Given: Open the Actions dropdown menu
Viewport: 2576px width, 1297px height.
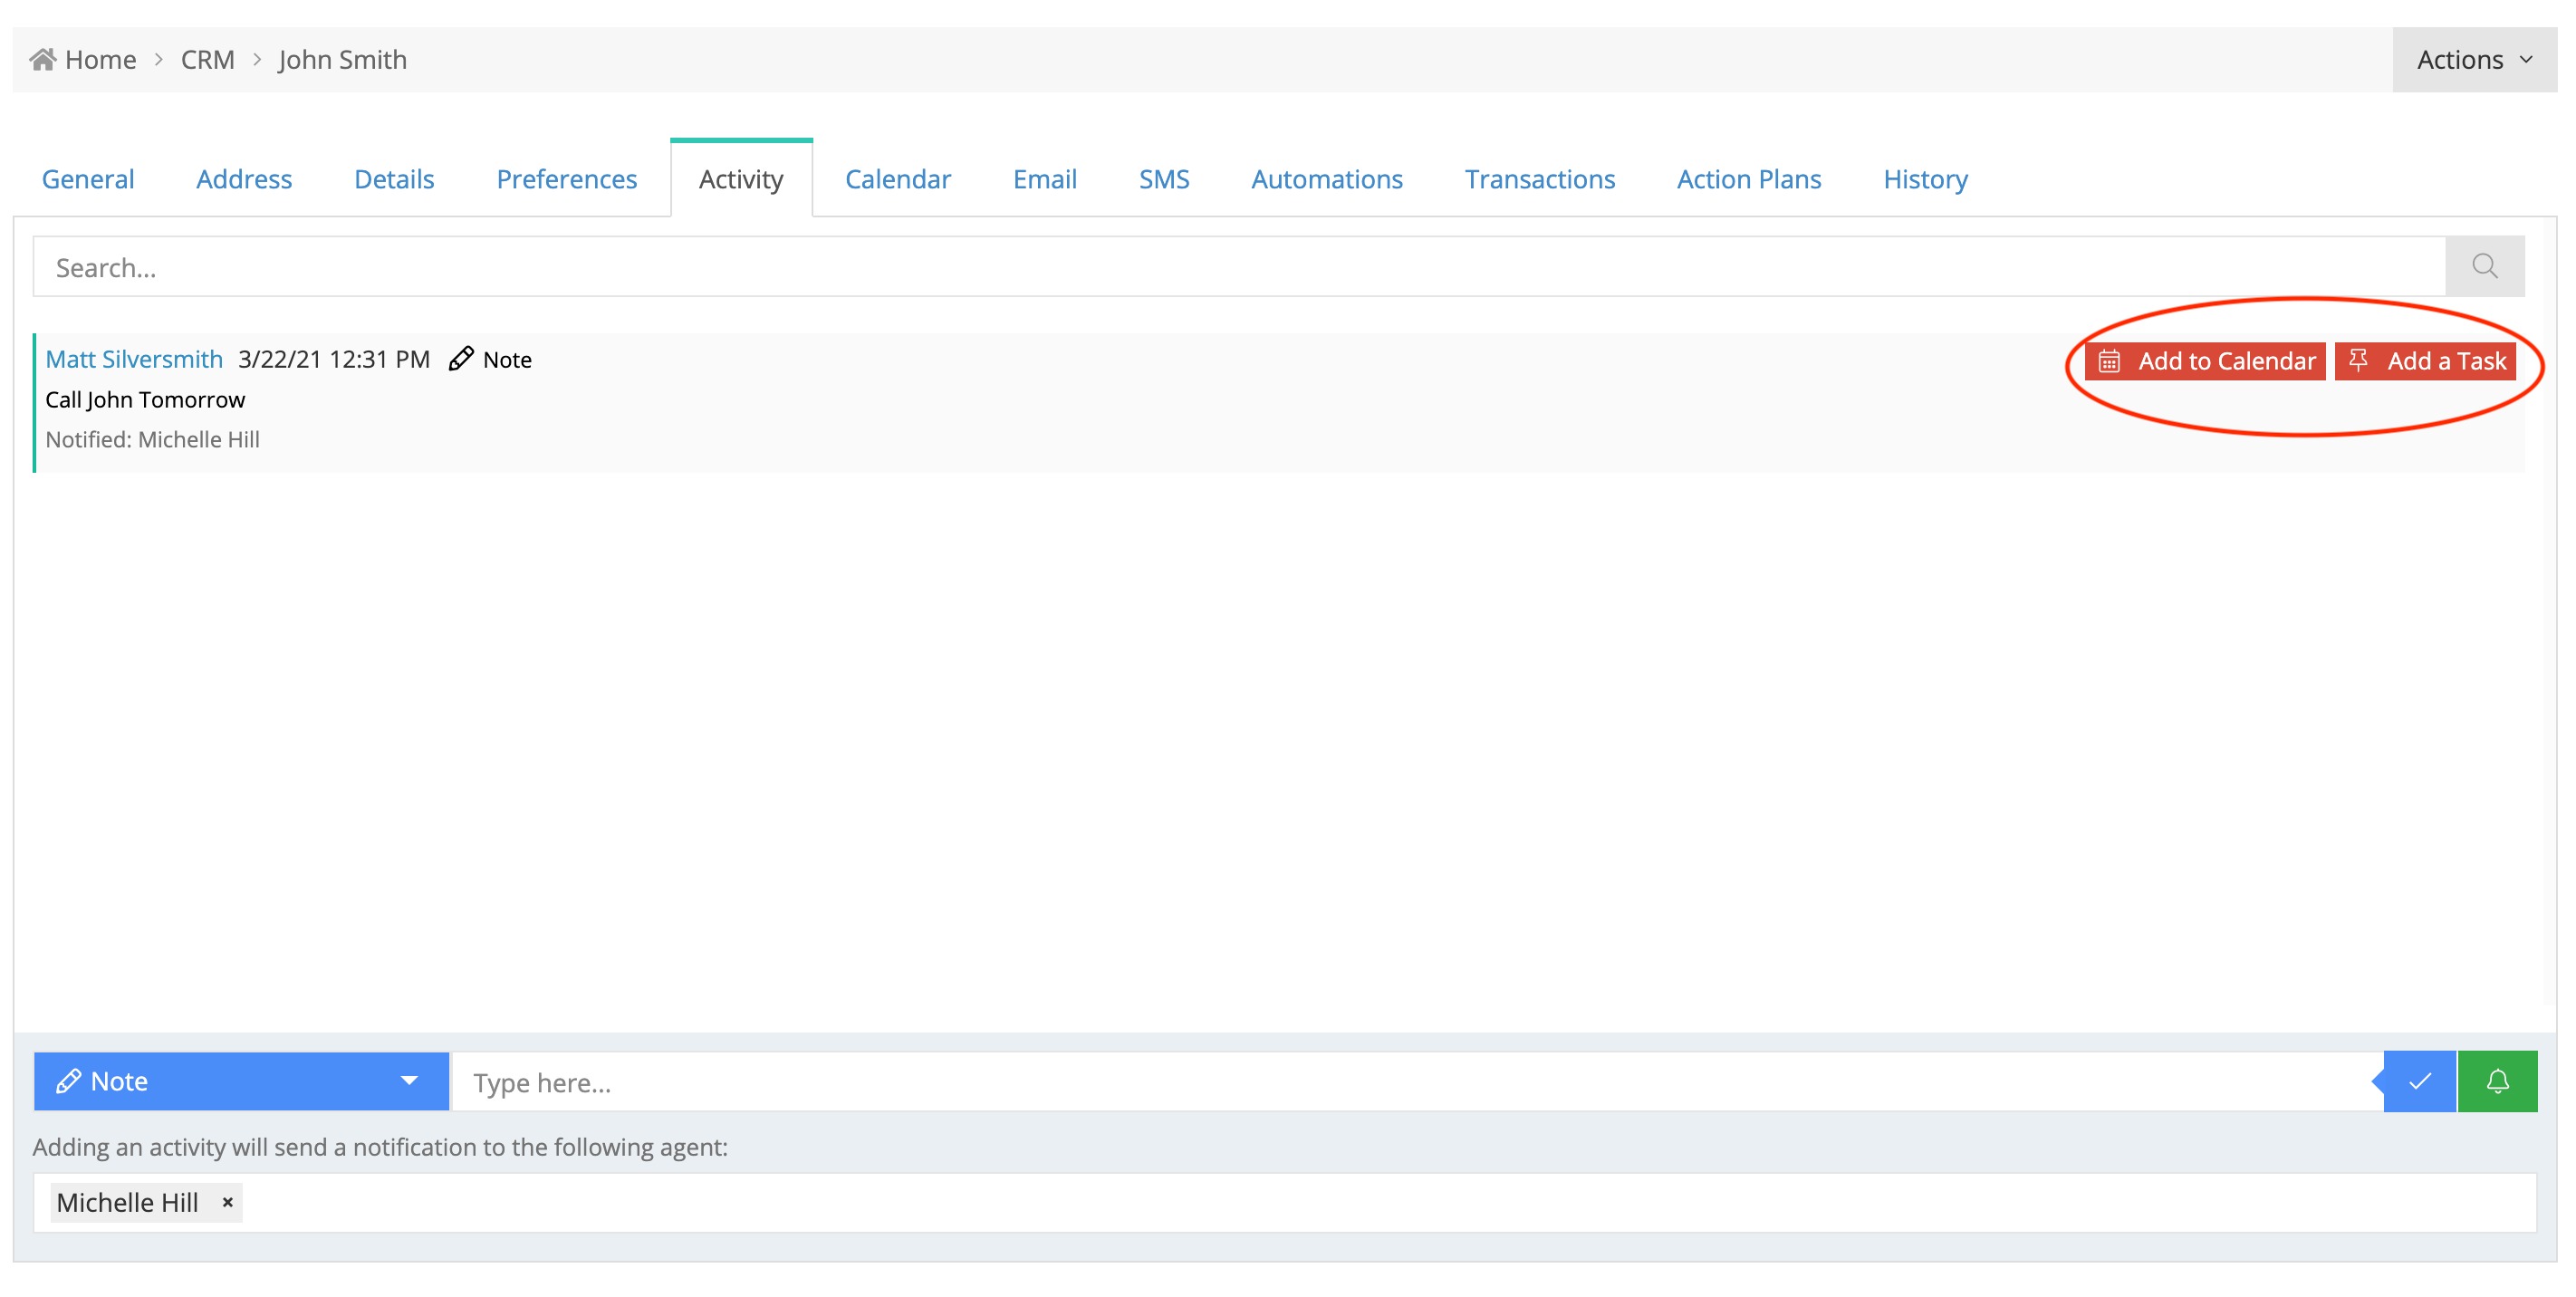Looking at the screenshot, I should [2473, 60].
